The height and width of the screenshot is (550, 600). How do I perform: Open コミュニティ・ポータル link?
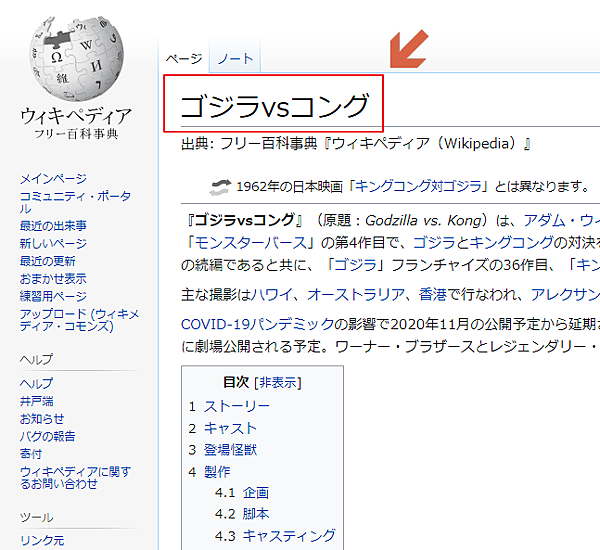(75, 202)
